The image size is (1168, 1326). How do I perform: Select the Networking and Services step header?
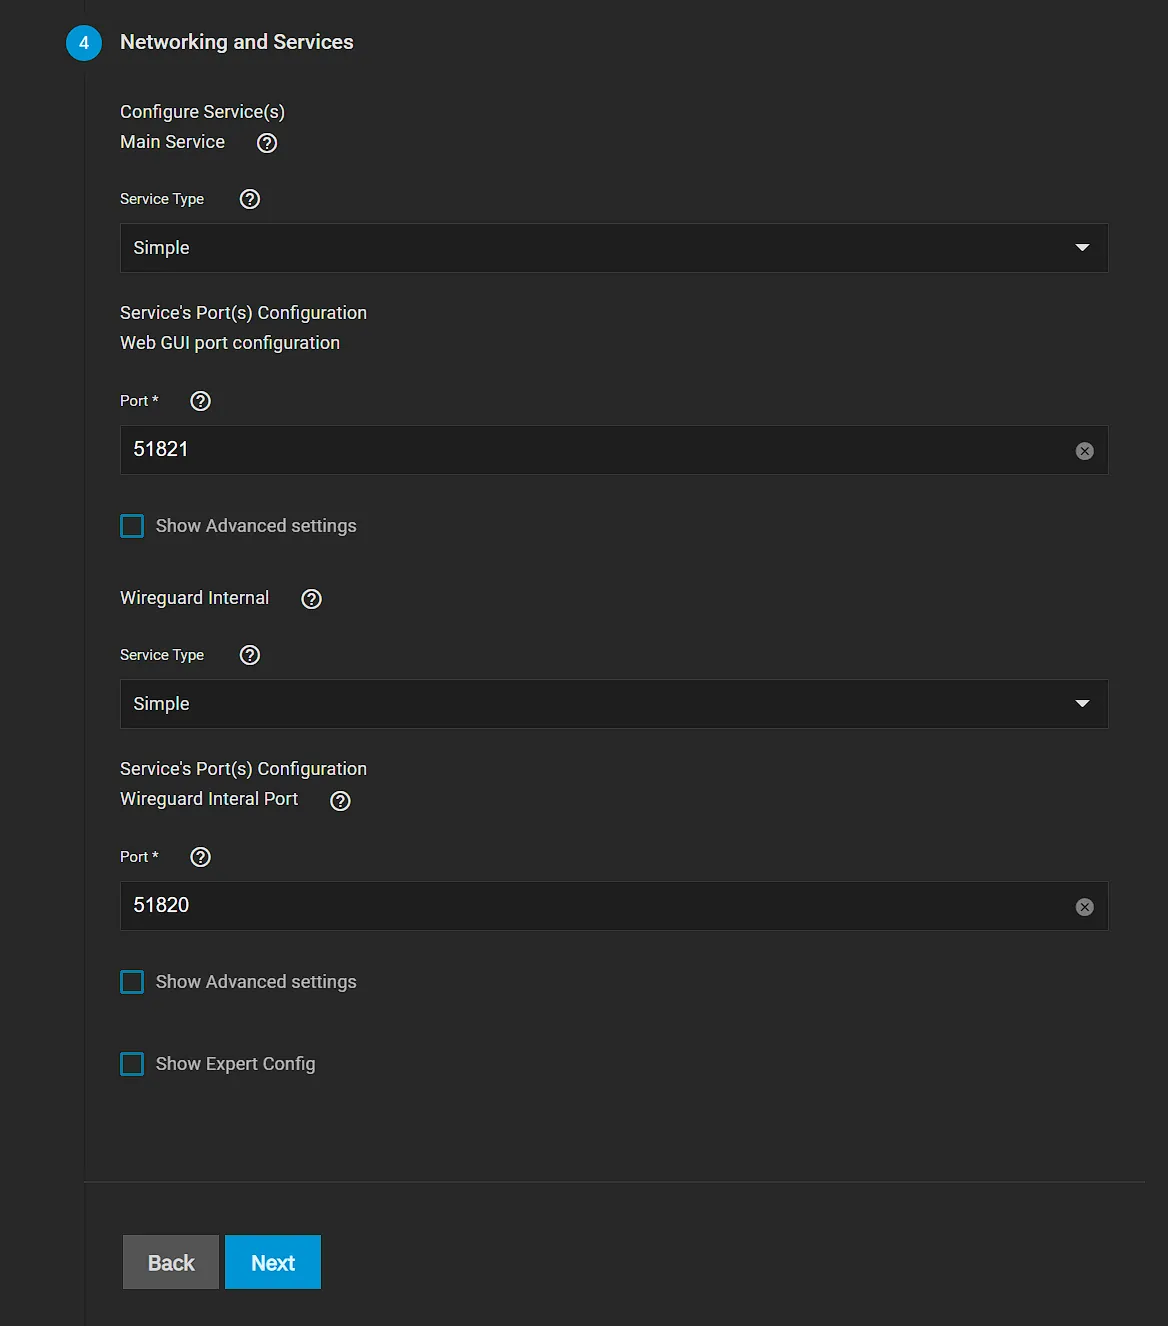[237, 42]
